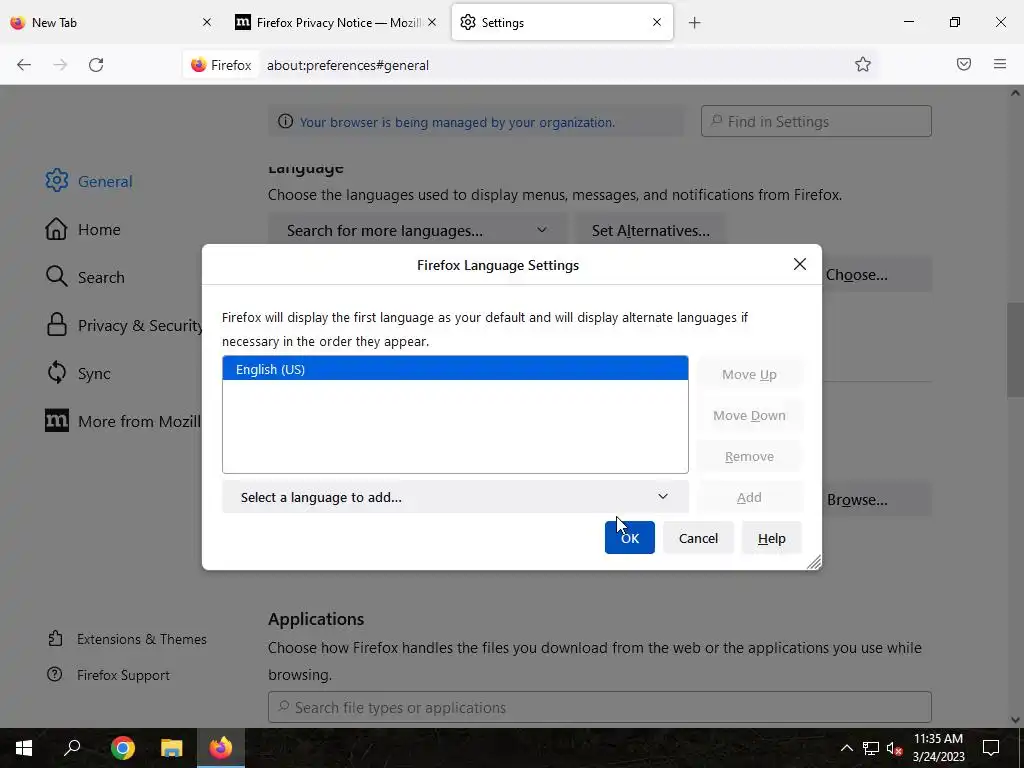
Task: Click the Firefox taskbar icon
Action: tap(221, 748)
